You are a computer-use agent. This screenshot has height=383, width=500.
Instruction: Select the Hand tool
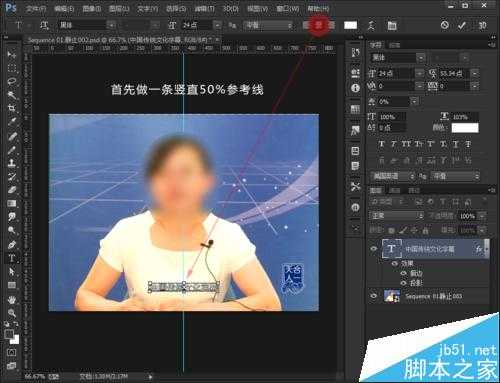click(12, 300)
